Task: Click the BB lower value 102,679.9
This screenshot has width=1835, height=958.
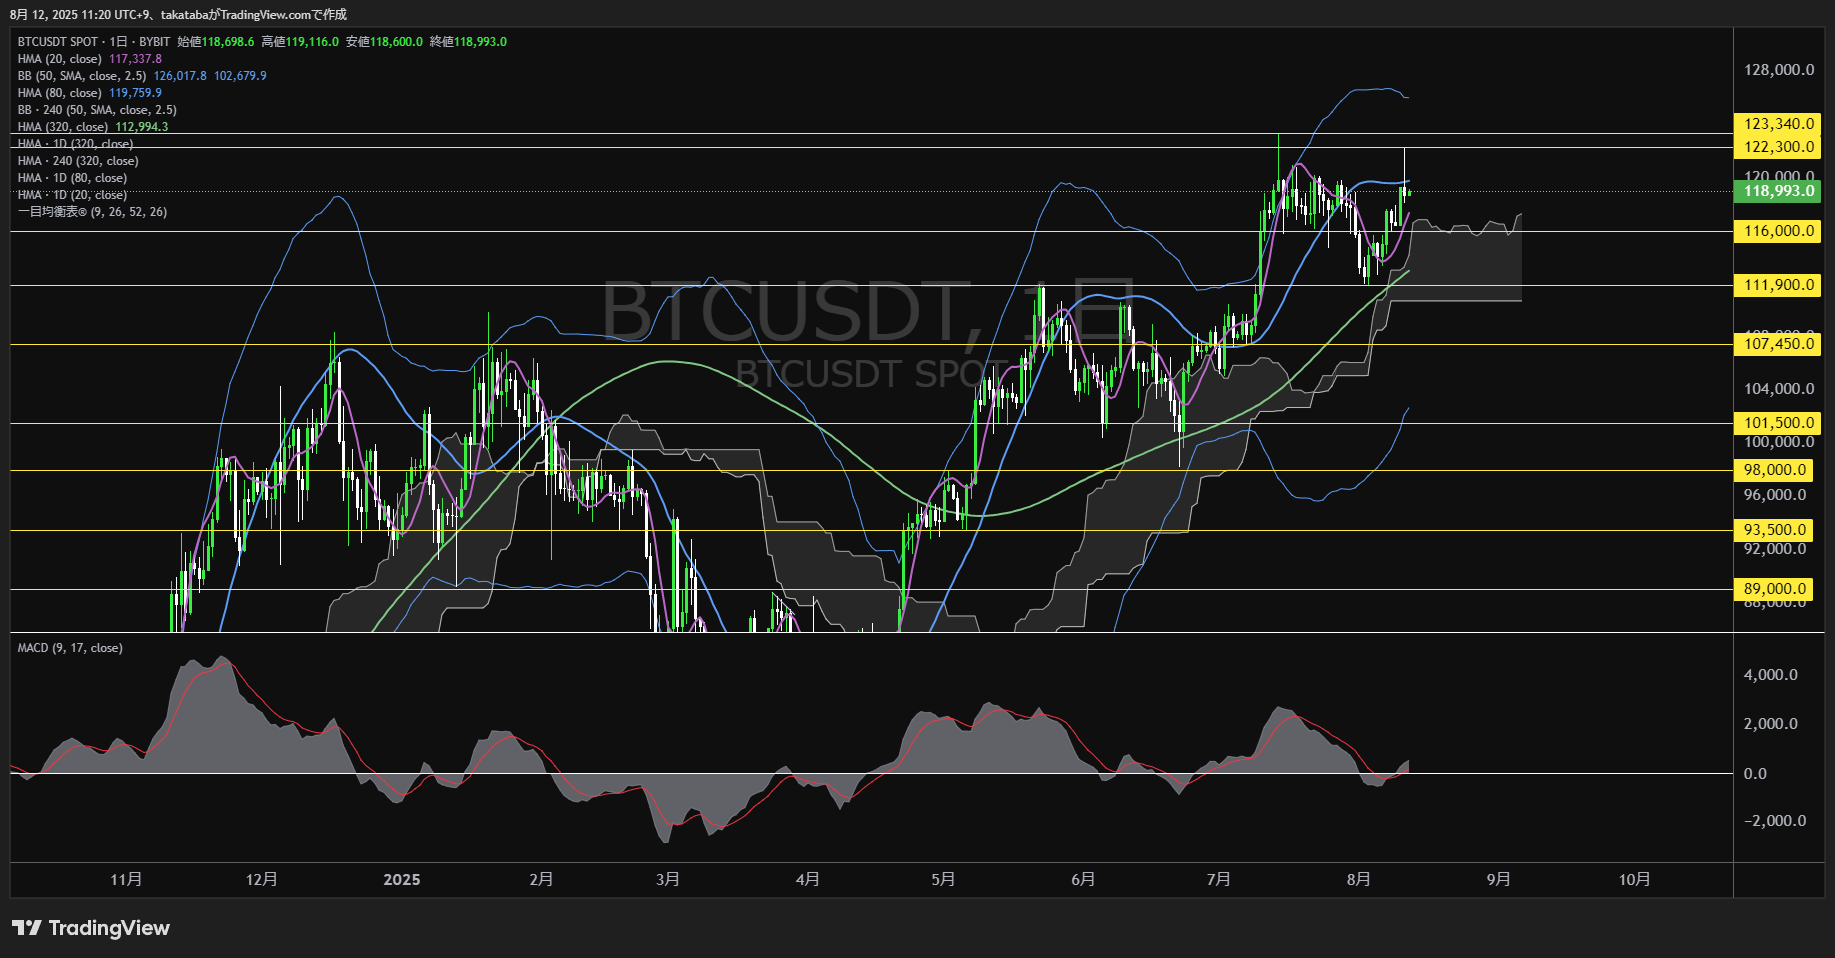Action: click(240, 76)
